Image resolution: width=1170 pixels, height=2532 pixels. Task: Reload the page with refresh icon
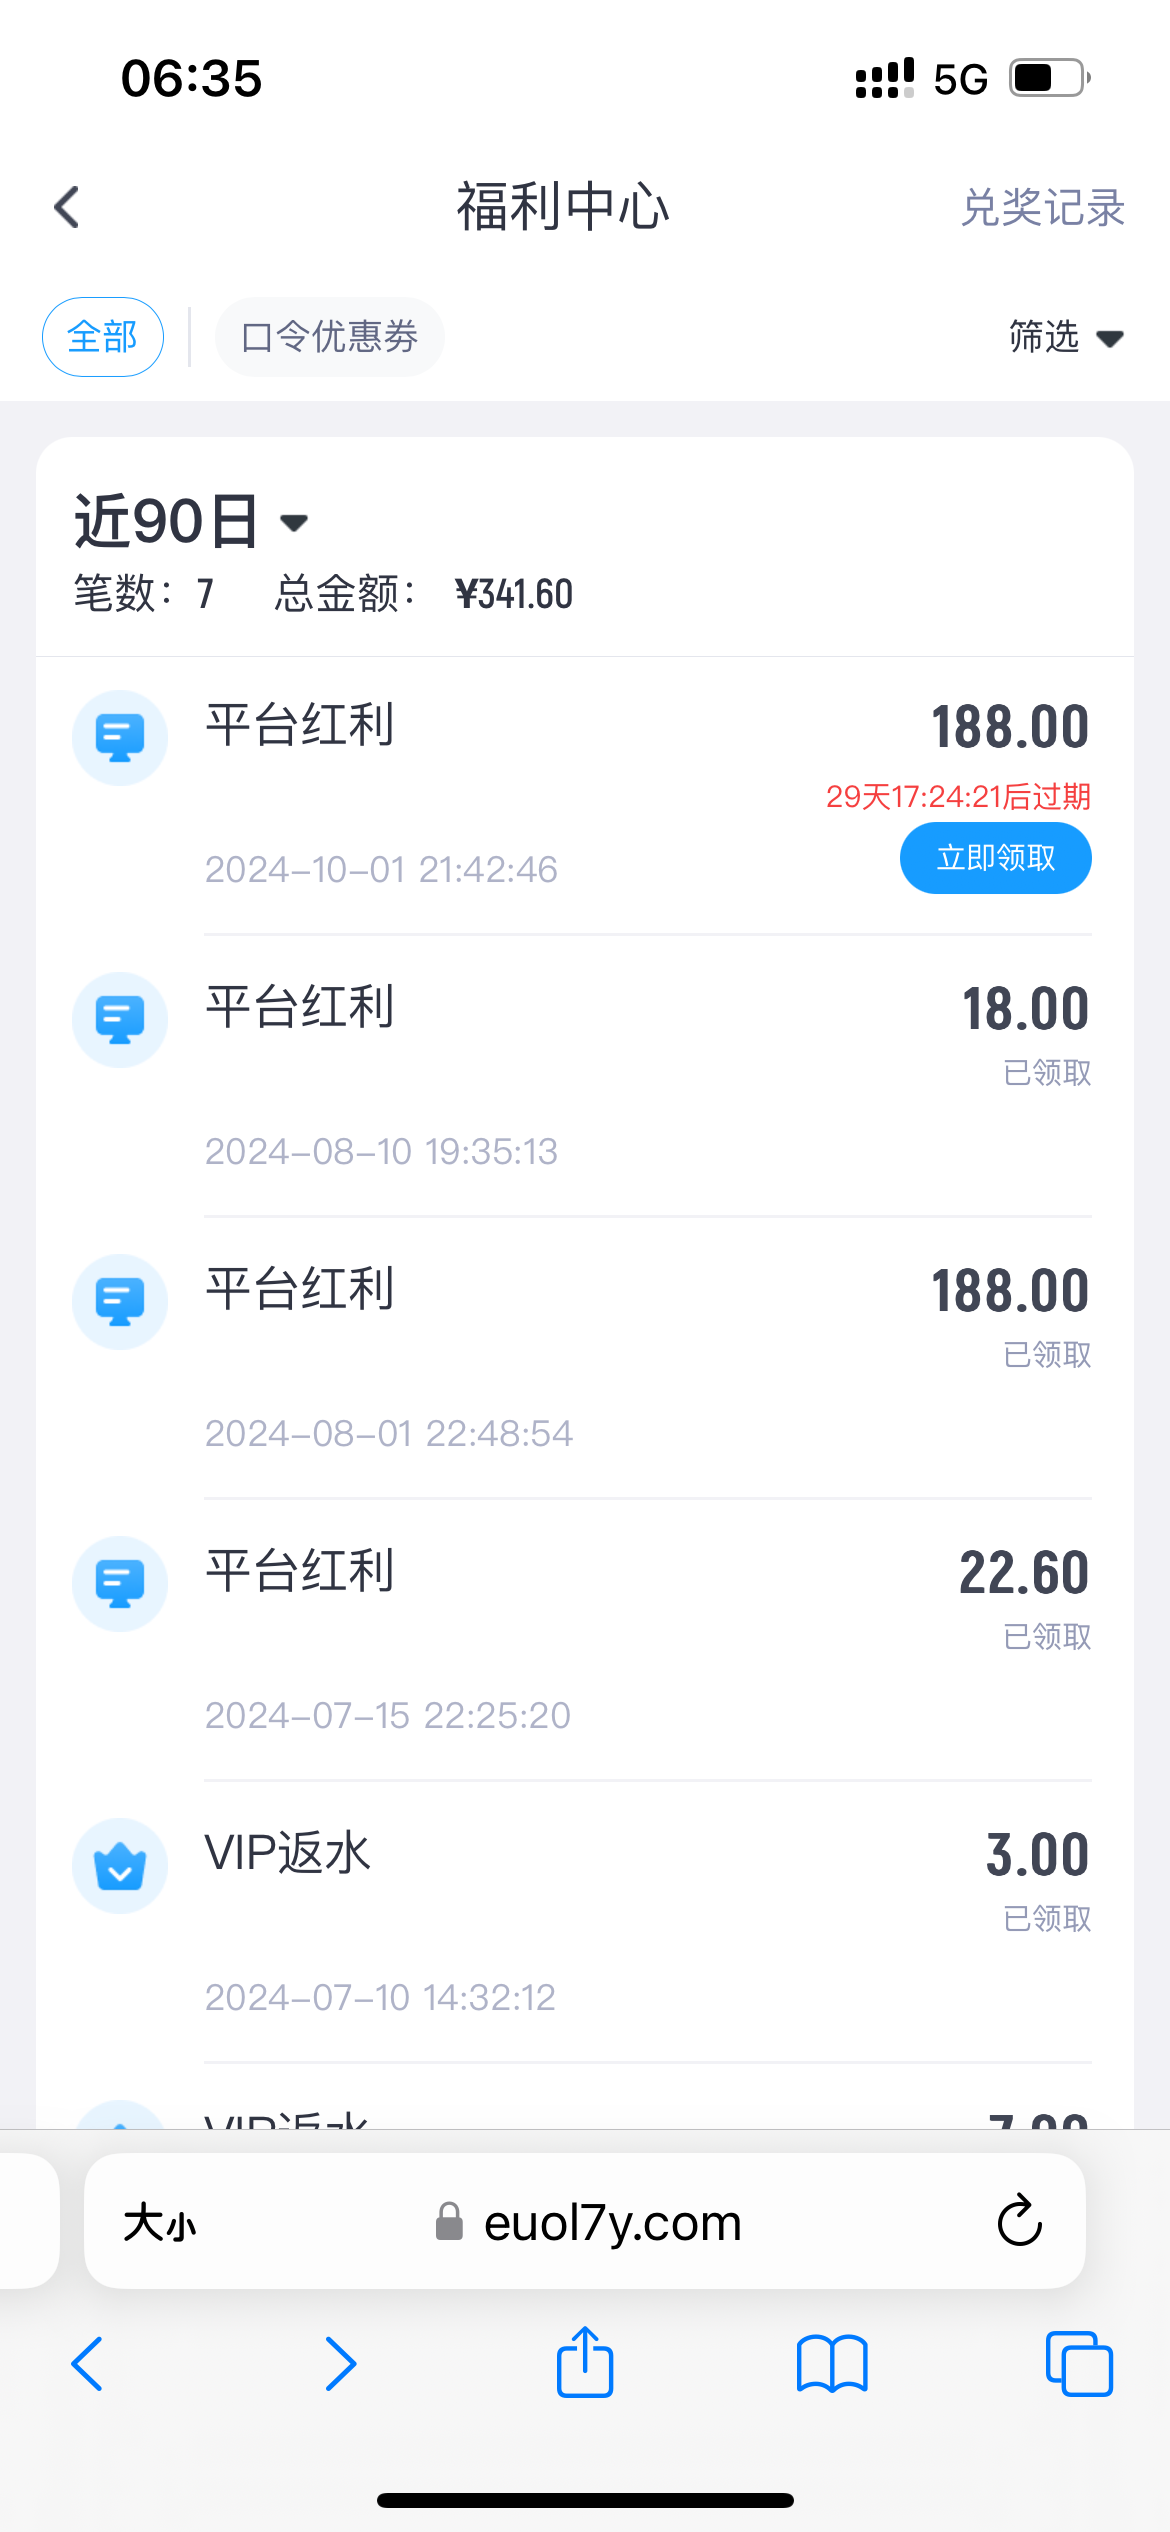click(x=1019, y=2221)
